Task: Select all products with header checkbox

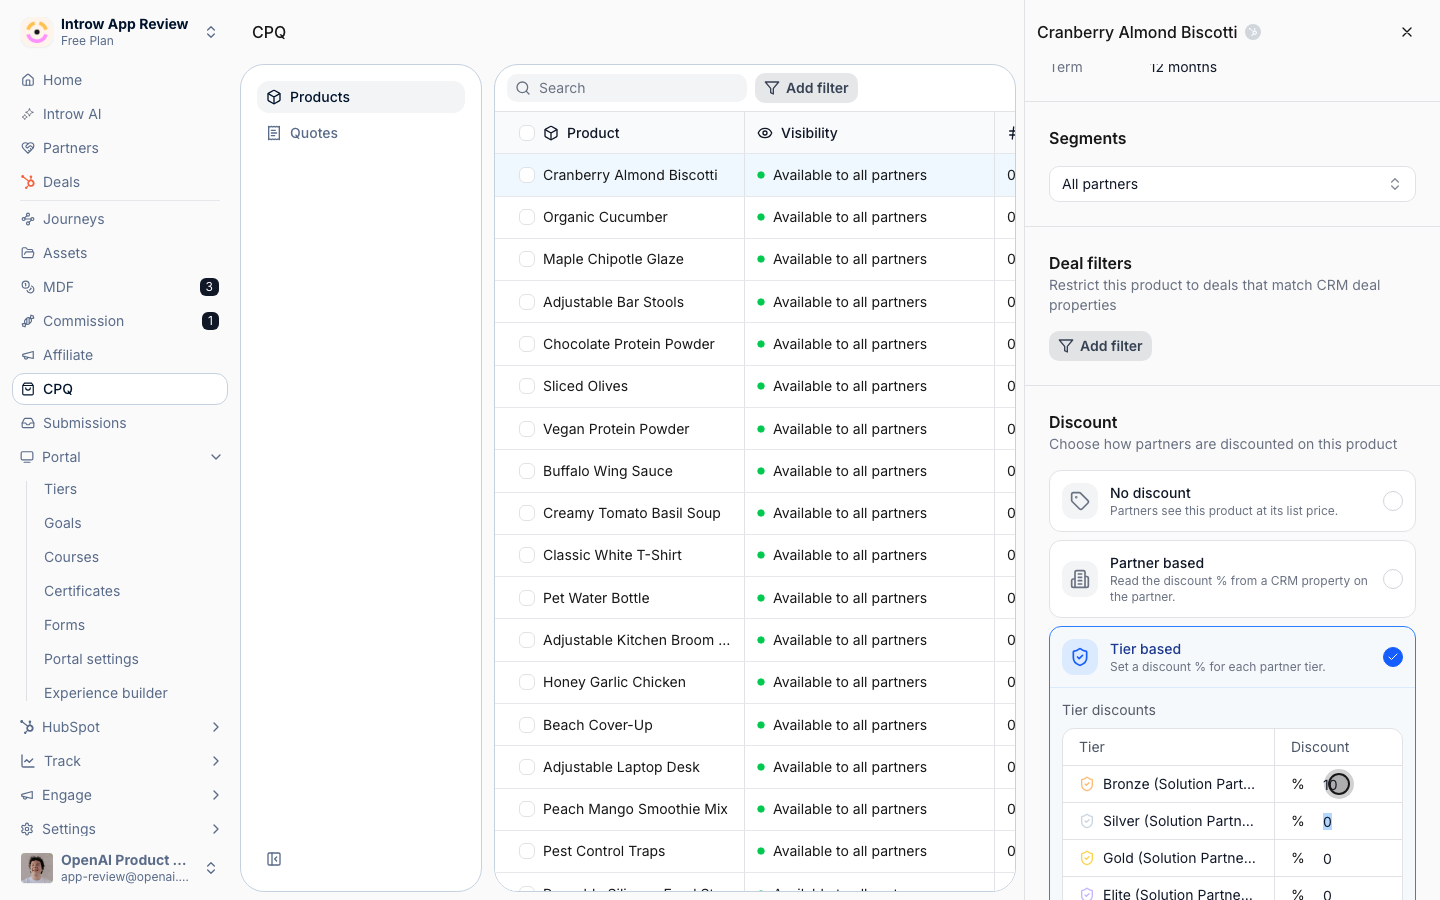Action: (x=527, y=133)
